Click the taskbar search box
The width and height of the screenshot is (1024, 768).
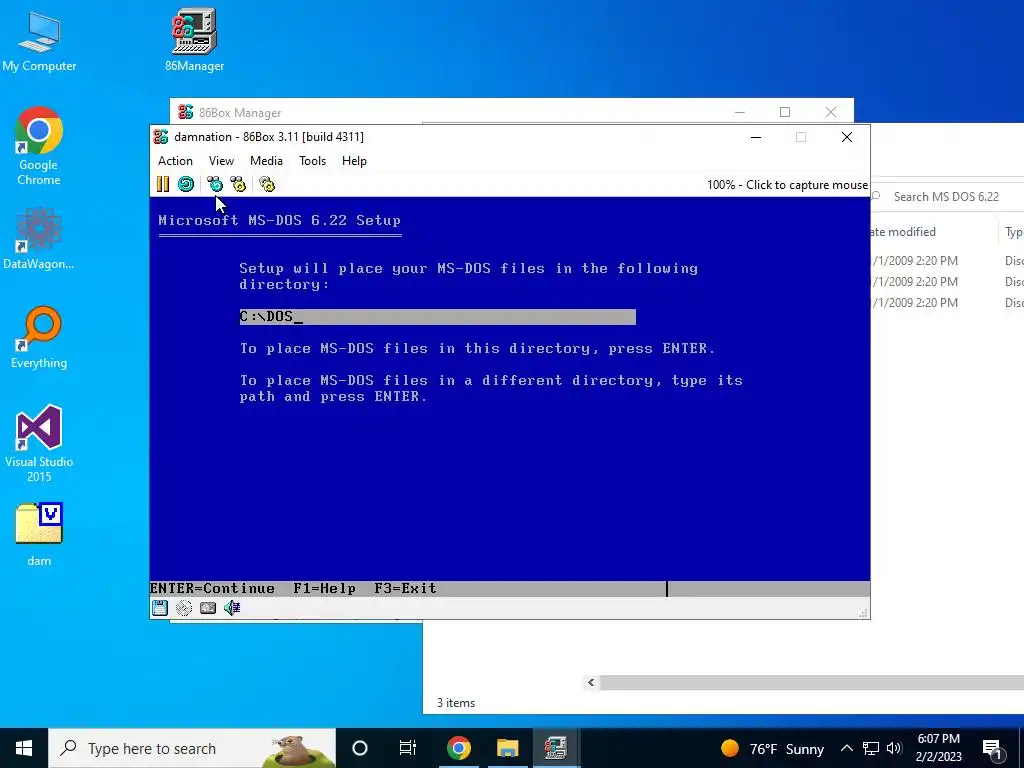tap(192, 748)
